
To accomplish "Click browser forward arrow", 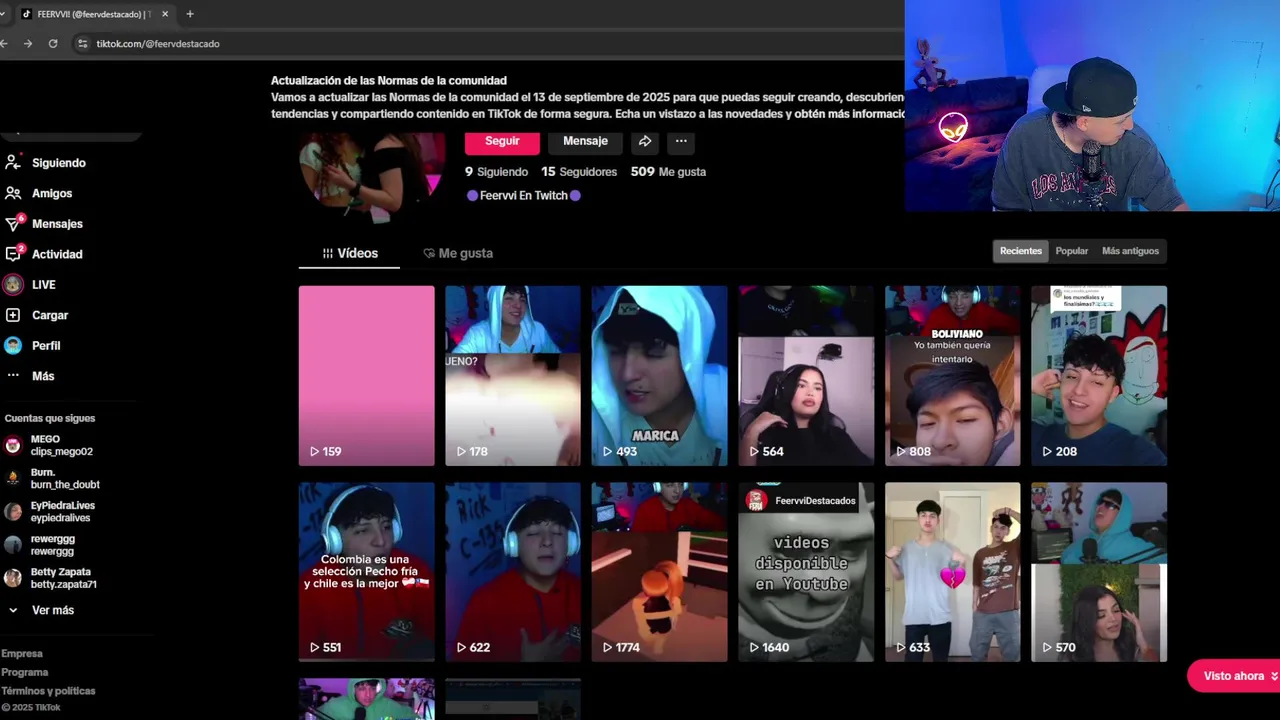I will click(x=28, y=44).
